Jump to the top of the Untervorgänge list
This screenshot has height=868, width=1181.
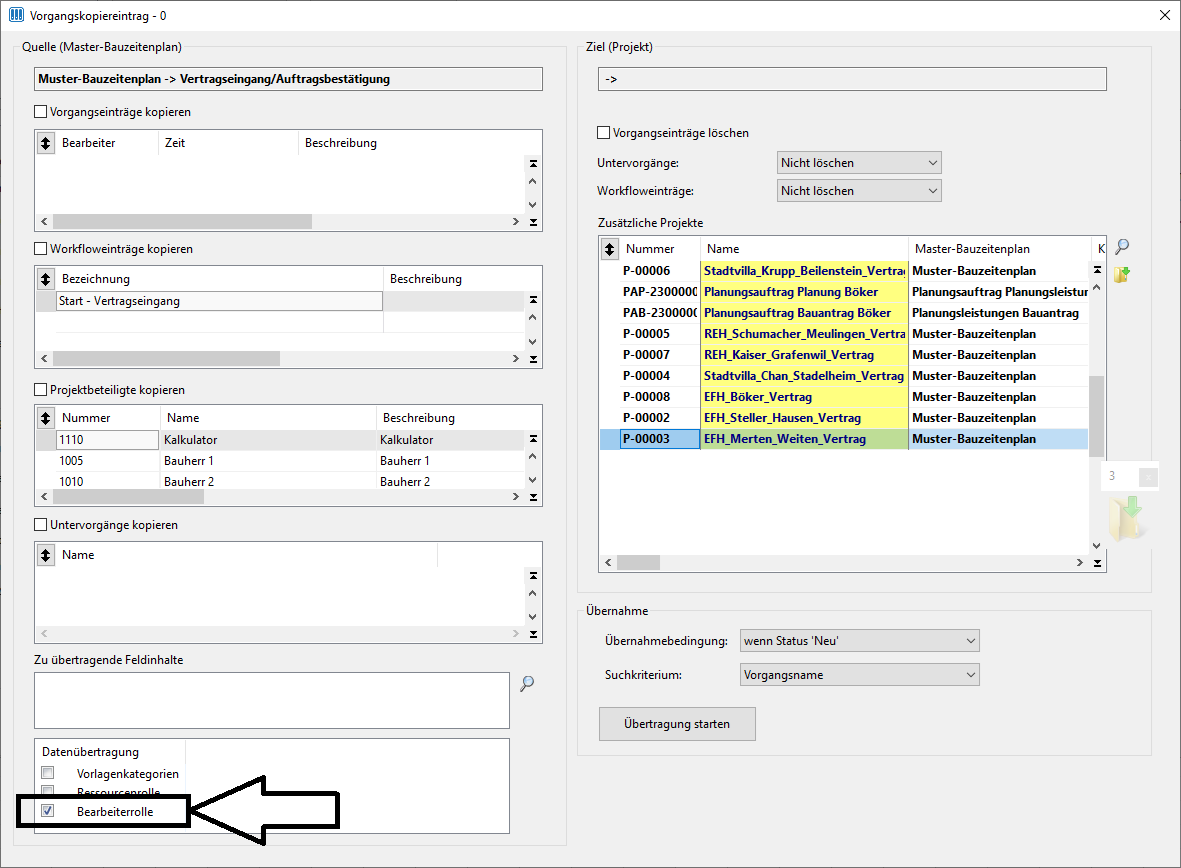point(533,576)
